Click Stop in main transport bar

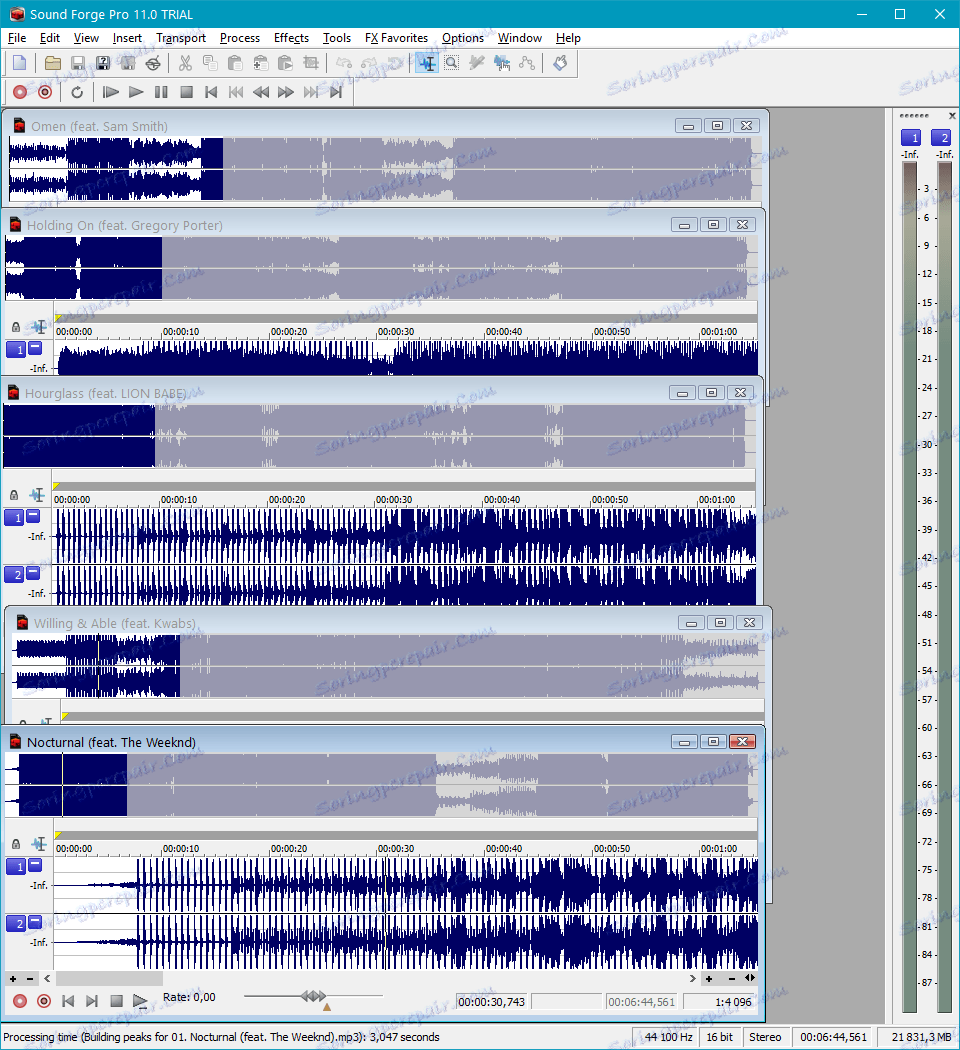coord(186,92)
